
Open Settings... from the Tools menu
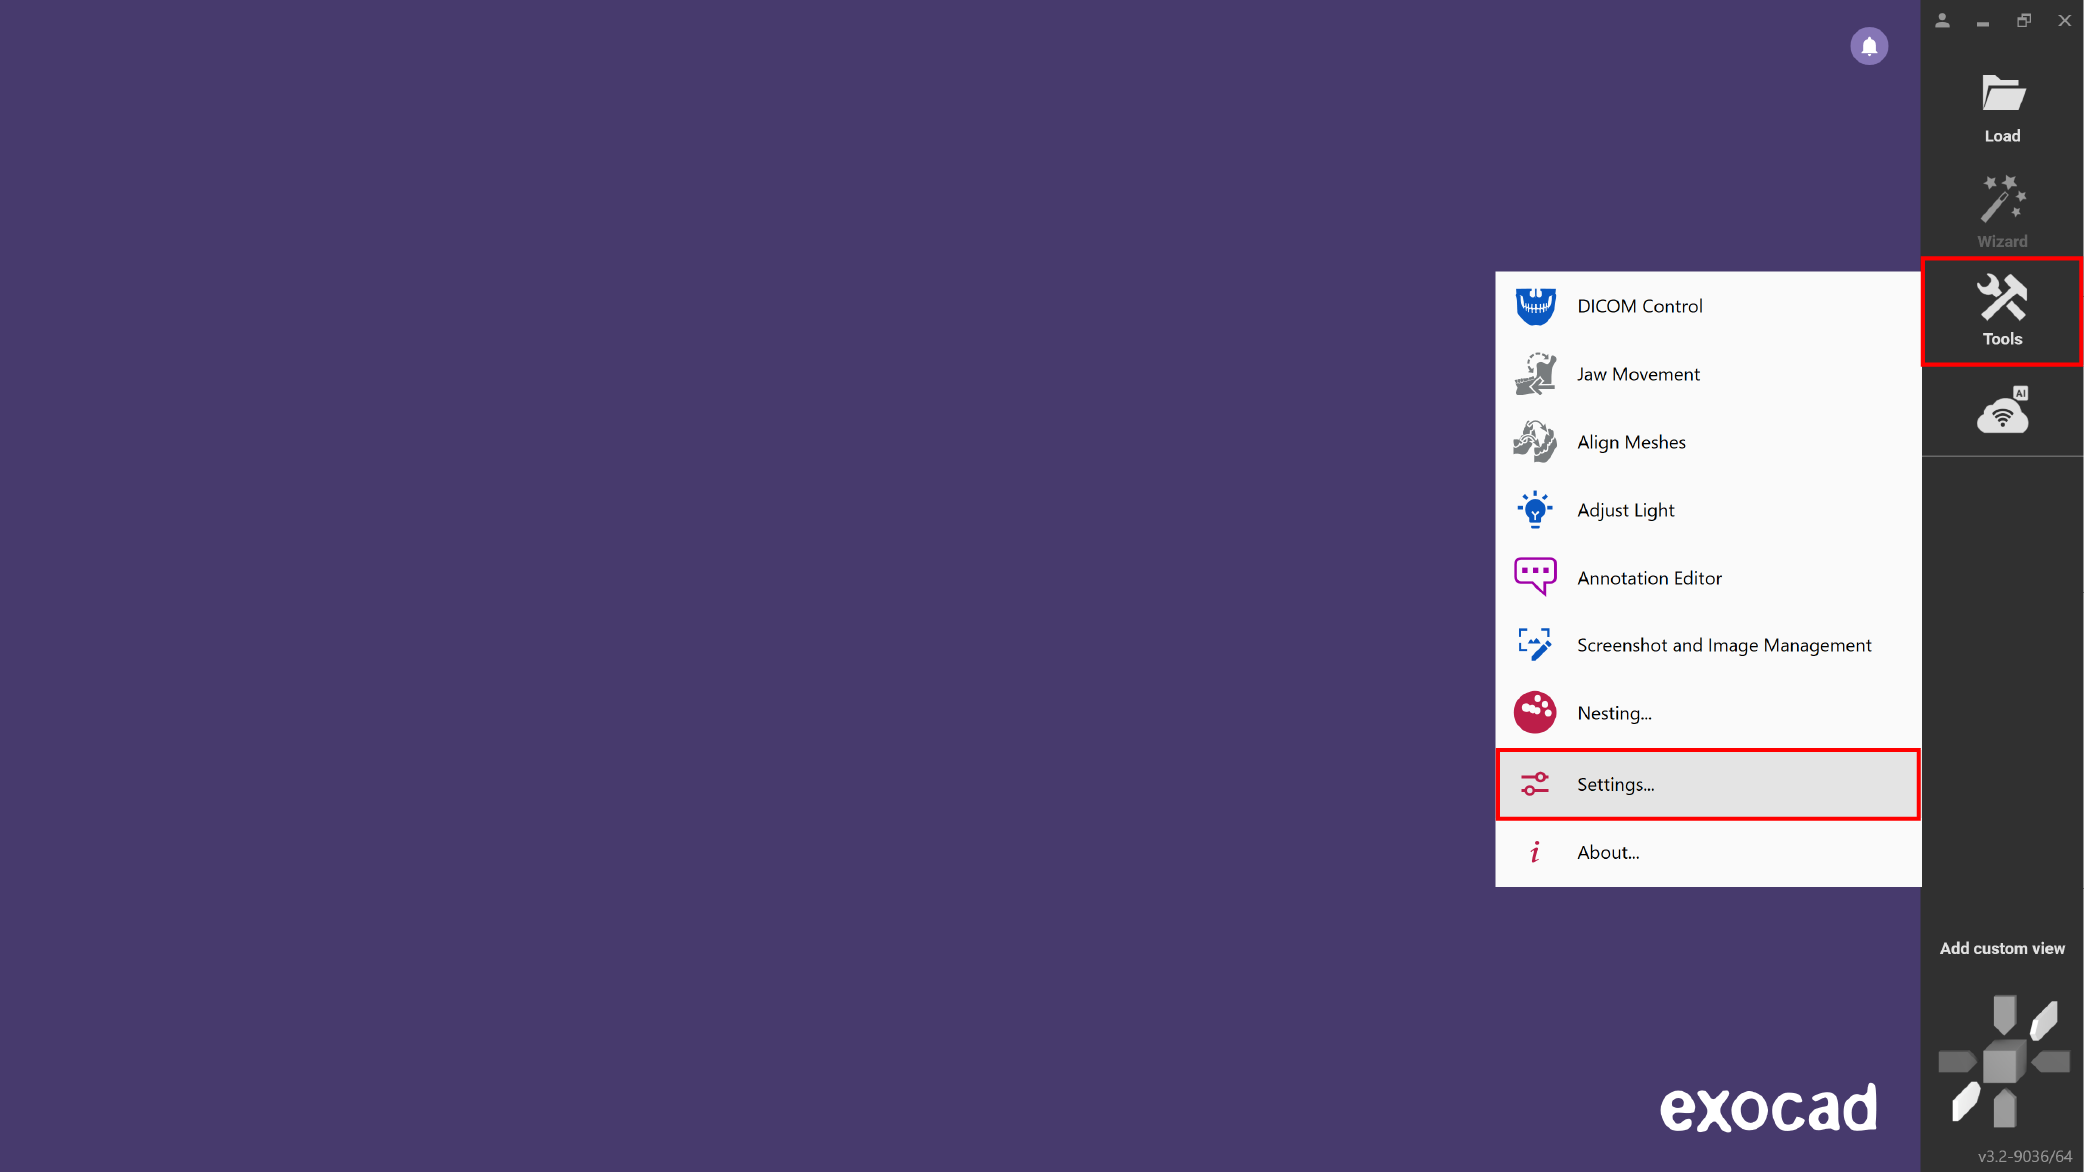[1708, 784]
